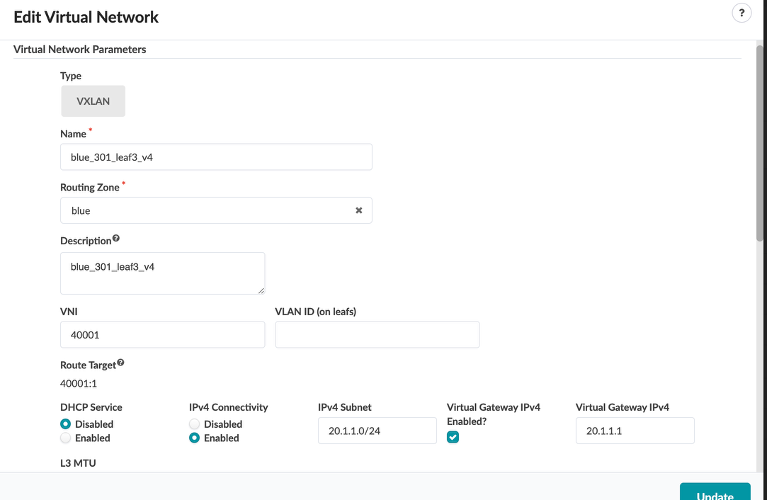Toggle Virtual Gateway IPv4 Enabled checkbox
Viewport: 768px width, 500px height.
(x=453, y=438)
